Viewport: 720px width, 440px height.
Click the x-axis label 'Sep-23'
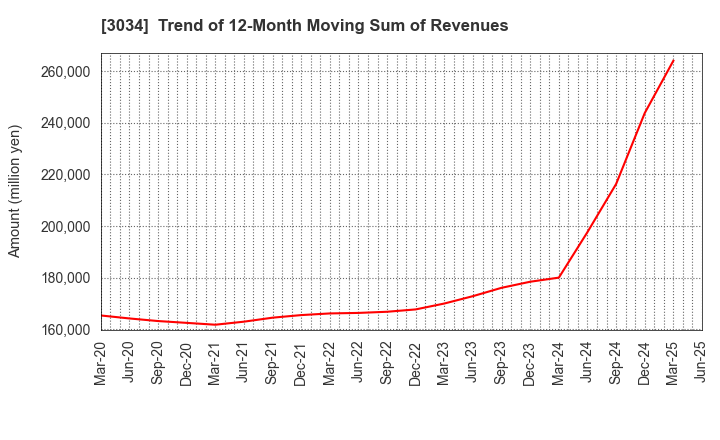coord(501,363)
